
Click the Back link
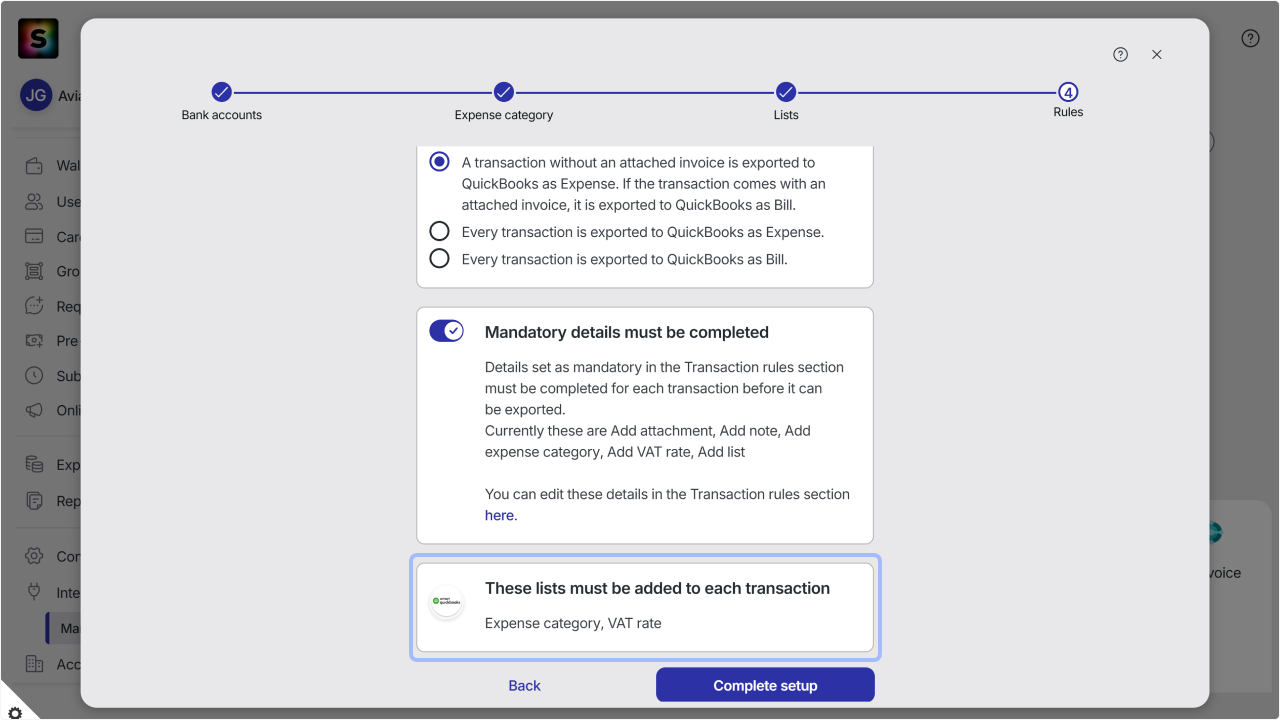click(524, 686)
